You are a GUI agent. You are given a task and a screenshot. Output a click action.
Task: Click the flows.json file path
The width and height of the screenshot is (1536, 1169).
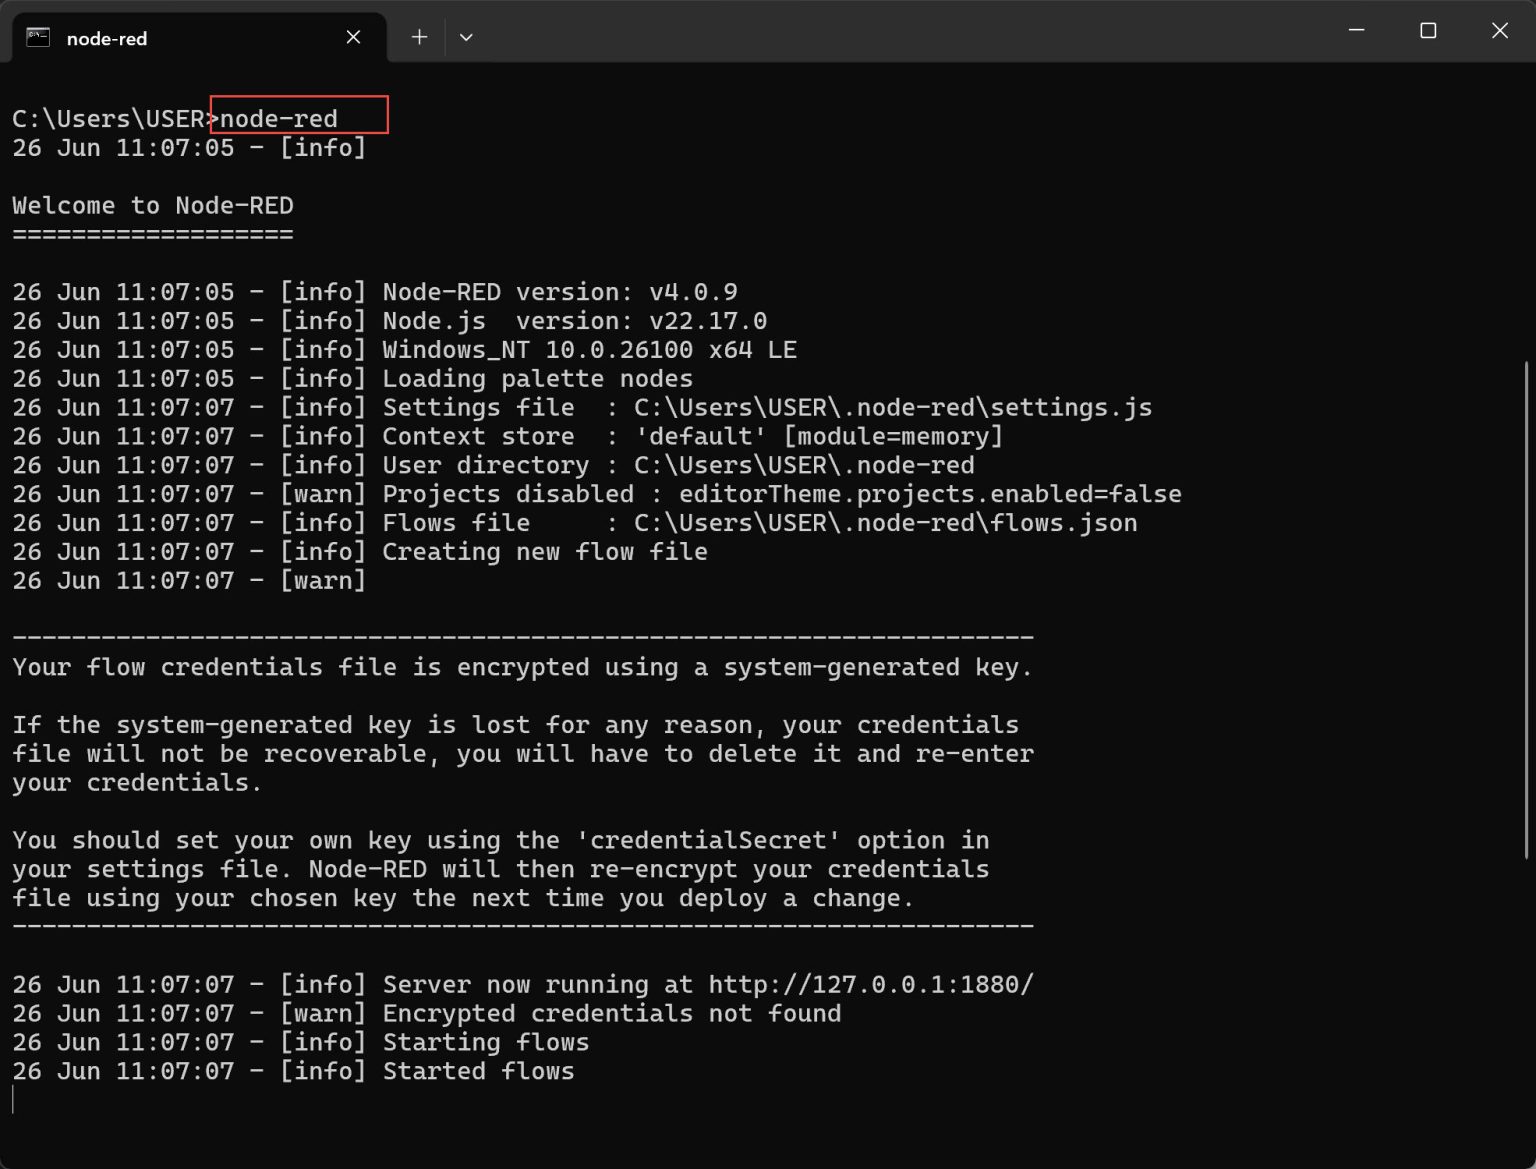[884, 522]
